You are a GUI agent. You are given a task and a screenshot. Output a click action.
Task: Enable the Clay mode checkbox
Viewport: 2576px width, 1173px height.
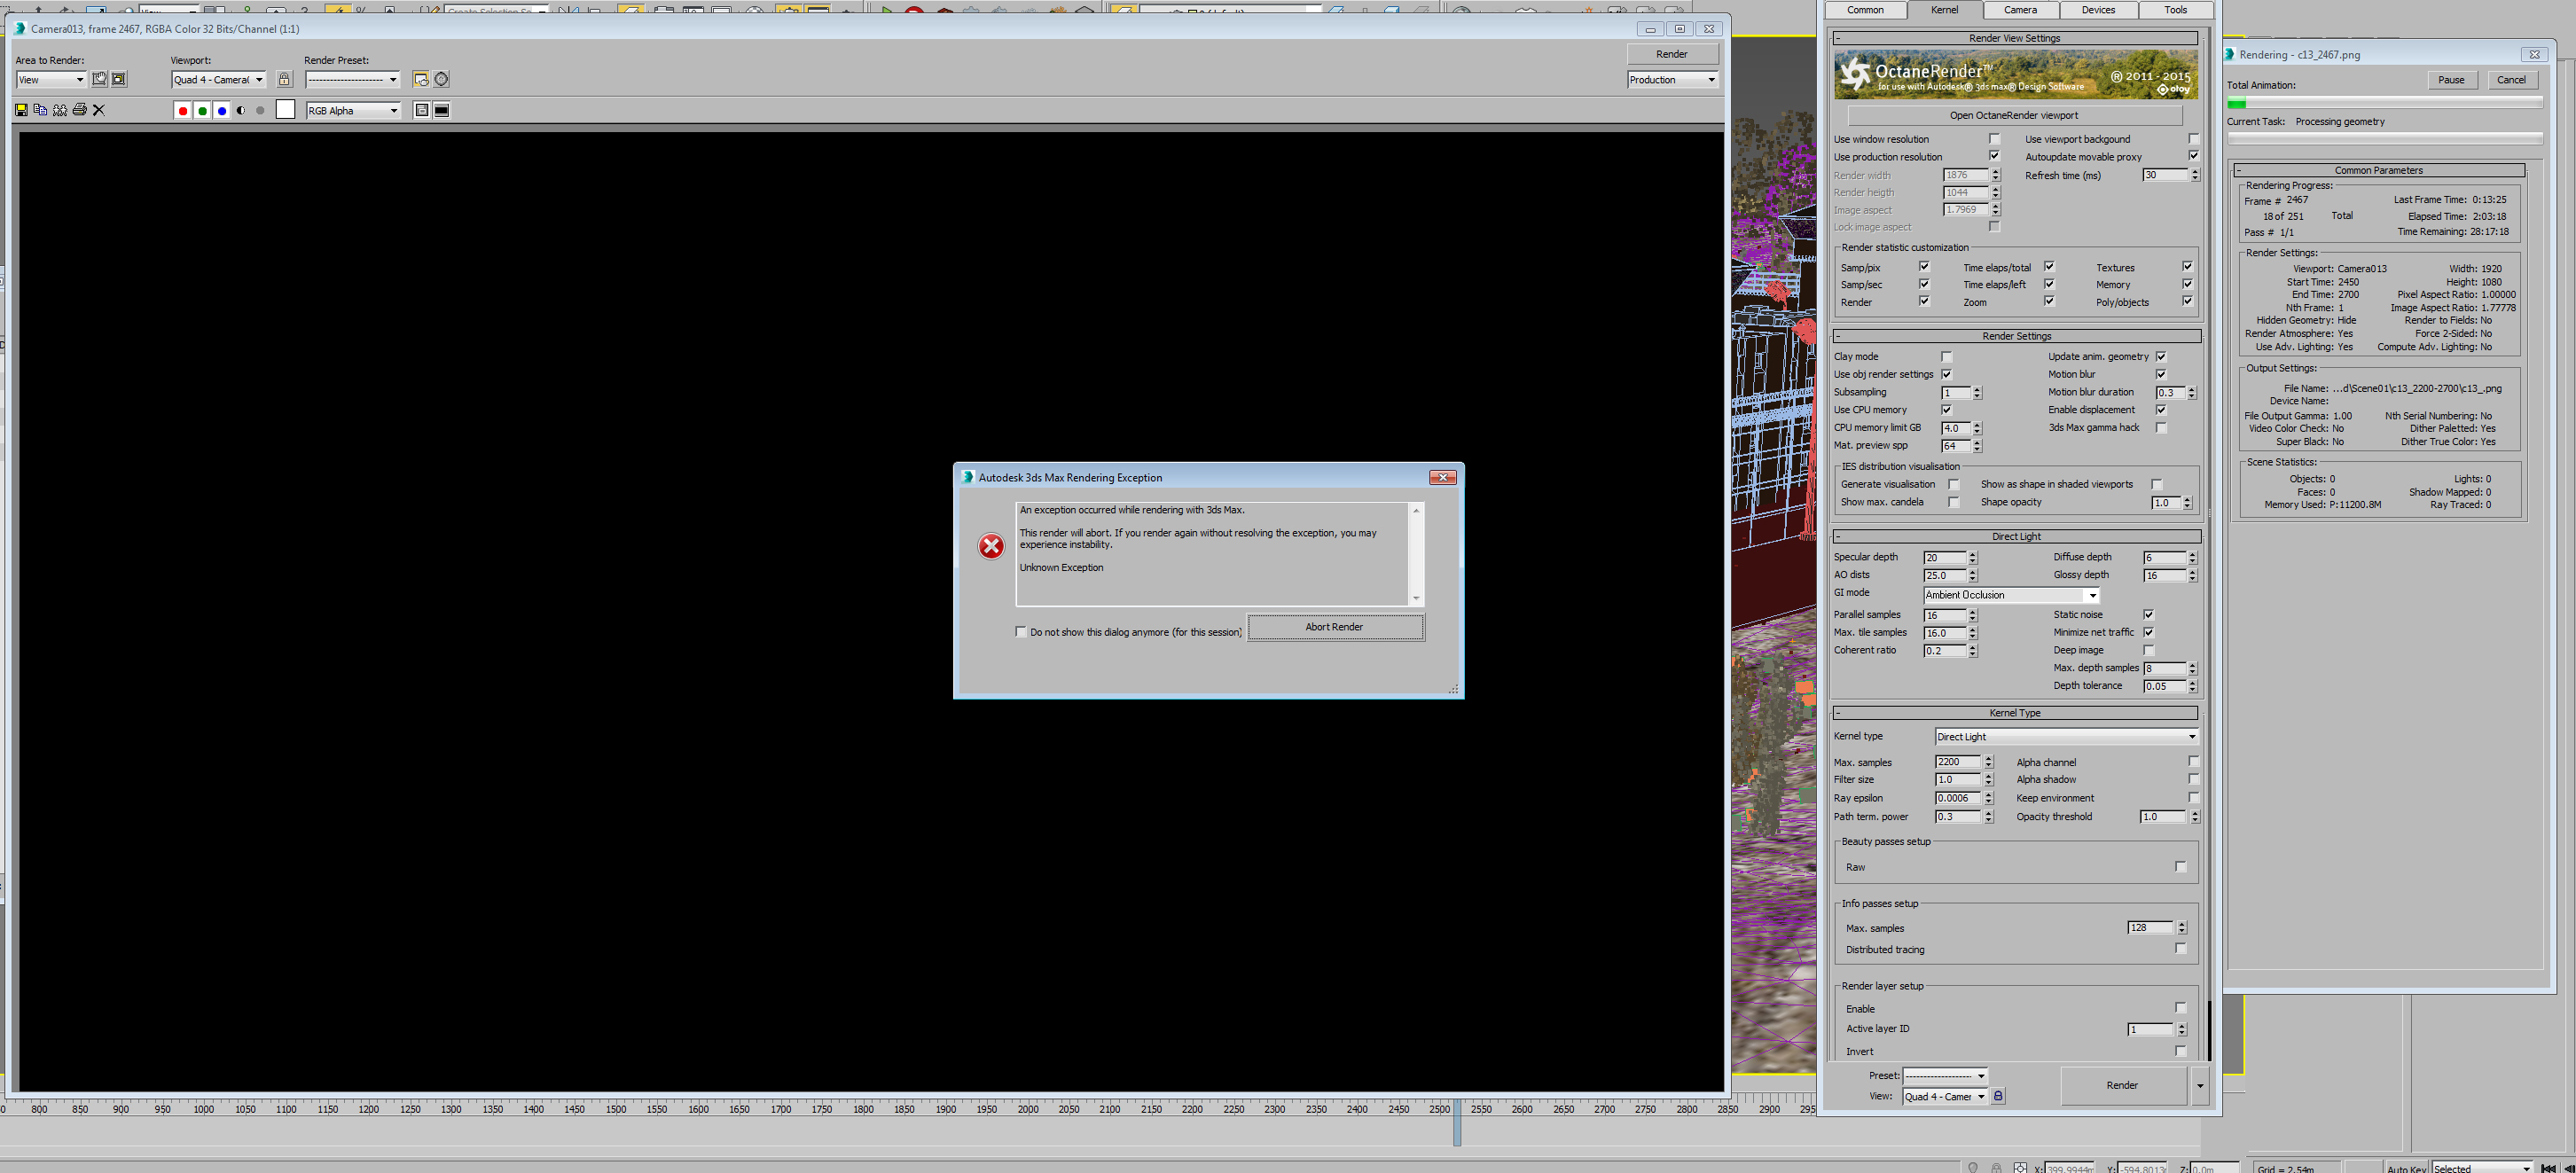1946,357
